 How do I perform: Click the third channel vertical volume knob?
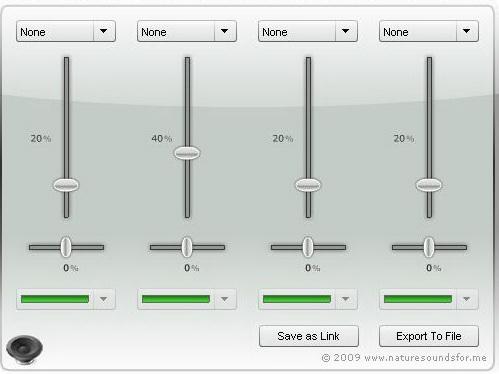pos(308,185)
